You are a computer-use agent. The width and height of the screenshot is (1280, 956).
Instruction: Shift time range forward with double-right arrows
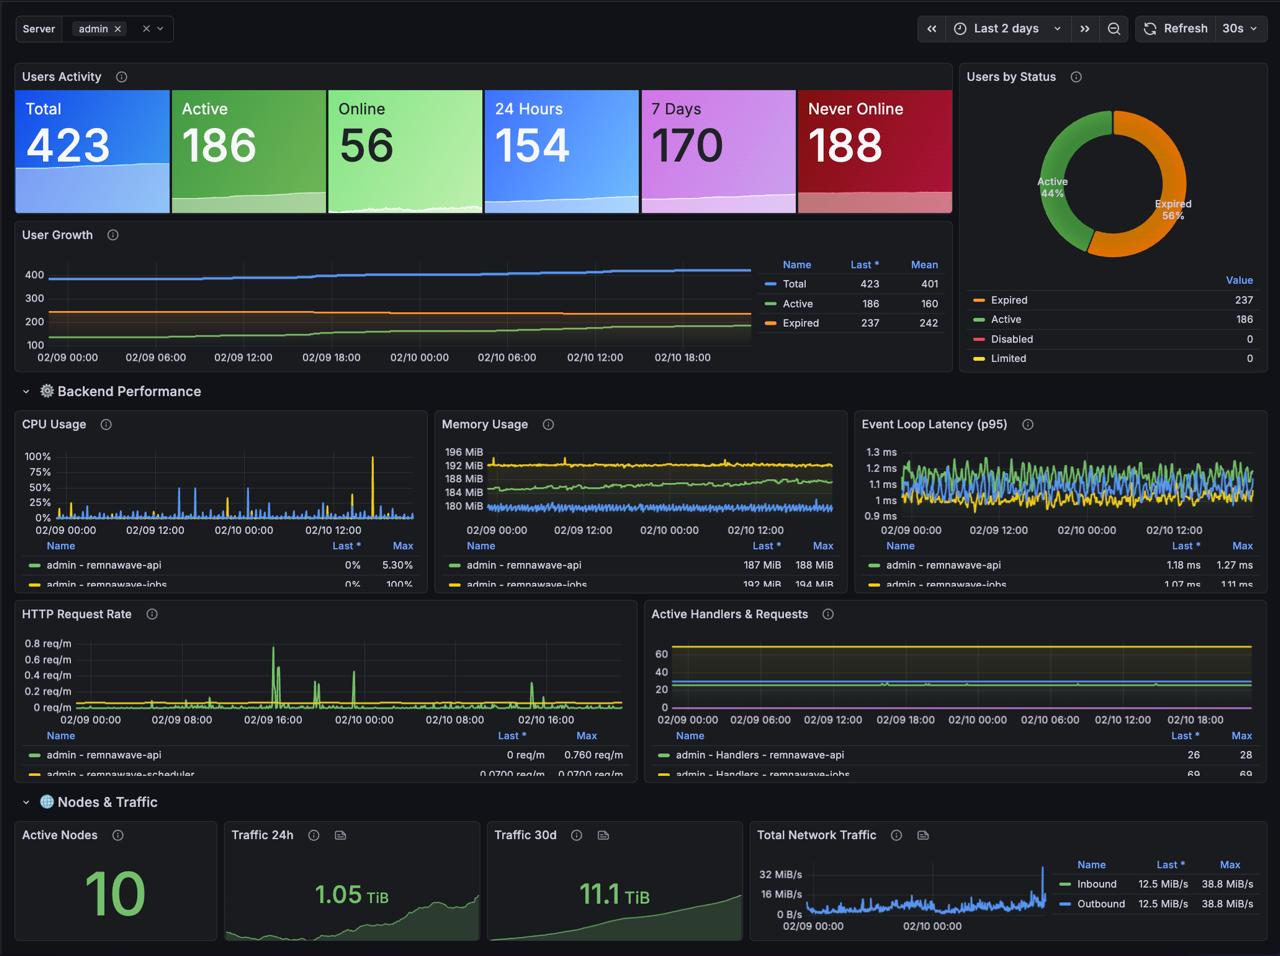(x=1085, y=29)
